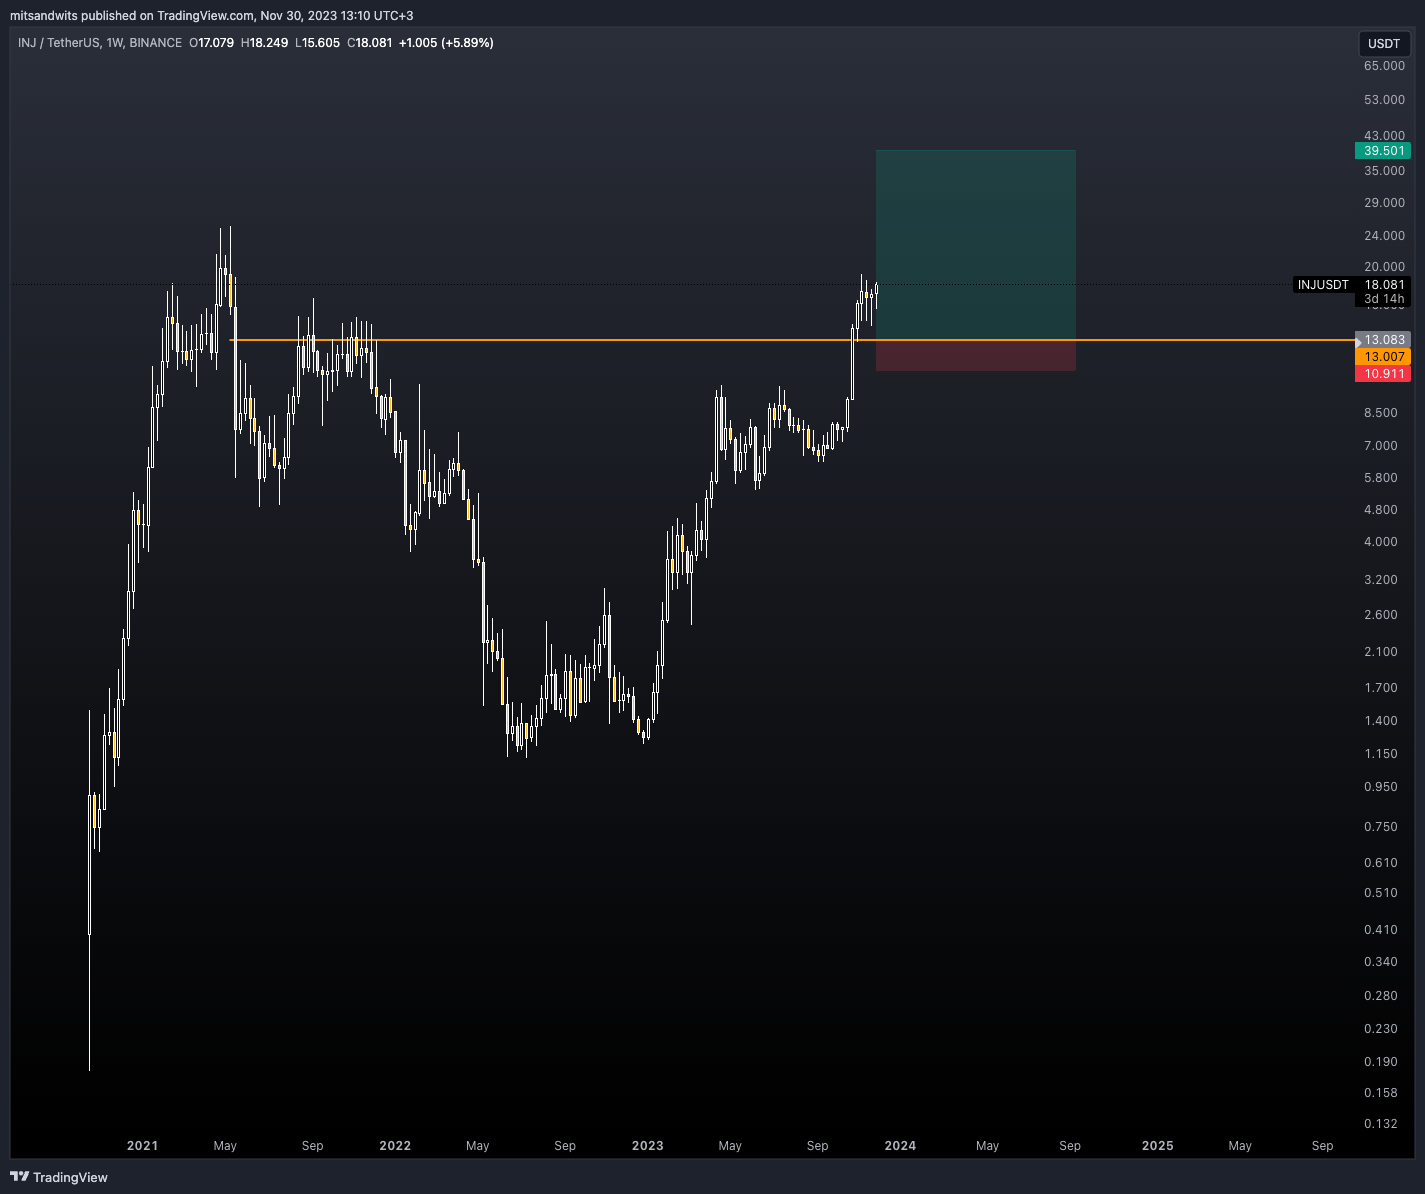This screenshot has height=1194, width=1425.
Task: Click the orange 13.007 entry price label
Action: (1383, 357)
